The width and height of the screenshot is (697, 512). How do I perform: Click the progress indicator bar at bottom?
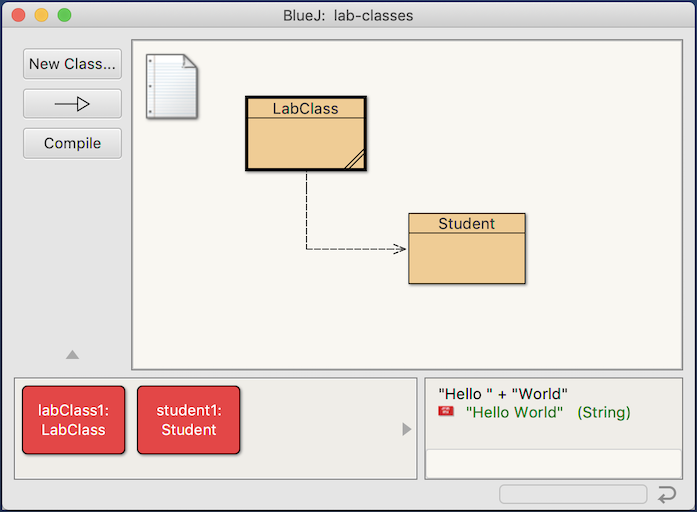[x=572, y=494]
